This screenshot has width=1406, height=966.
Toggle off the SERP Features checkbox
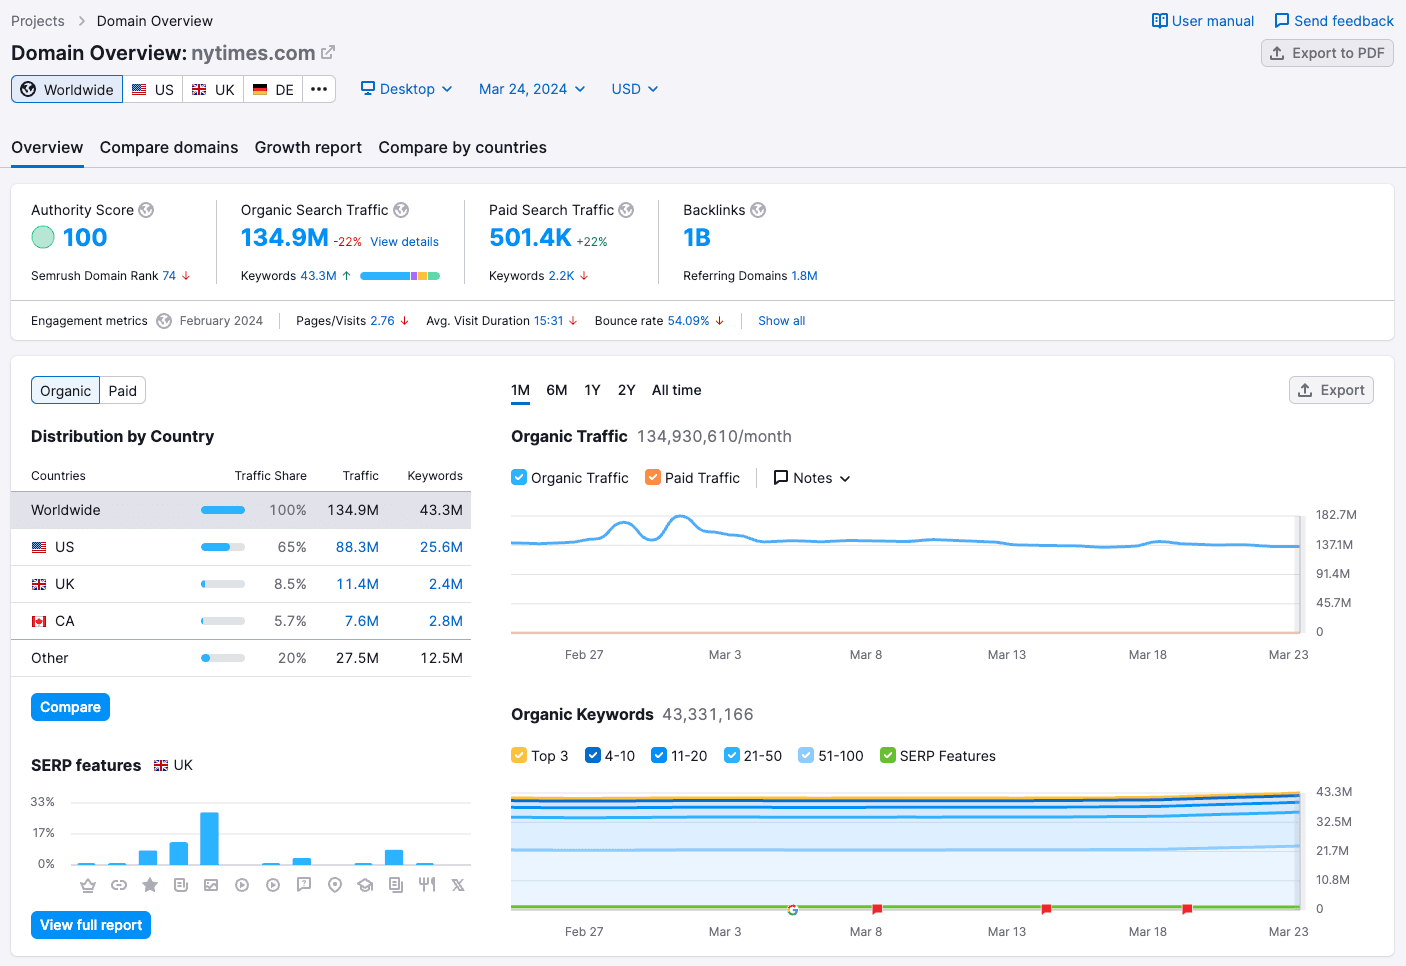coord(887,756)
